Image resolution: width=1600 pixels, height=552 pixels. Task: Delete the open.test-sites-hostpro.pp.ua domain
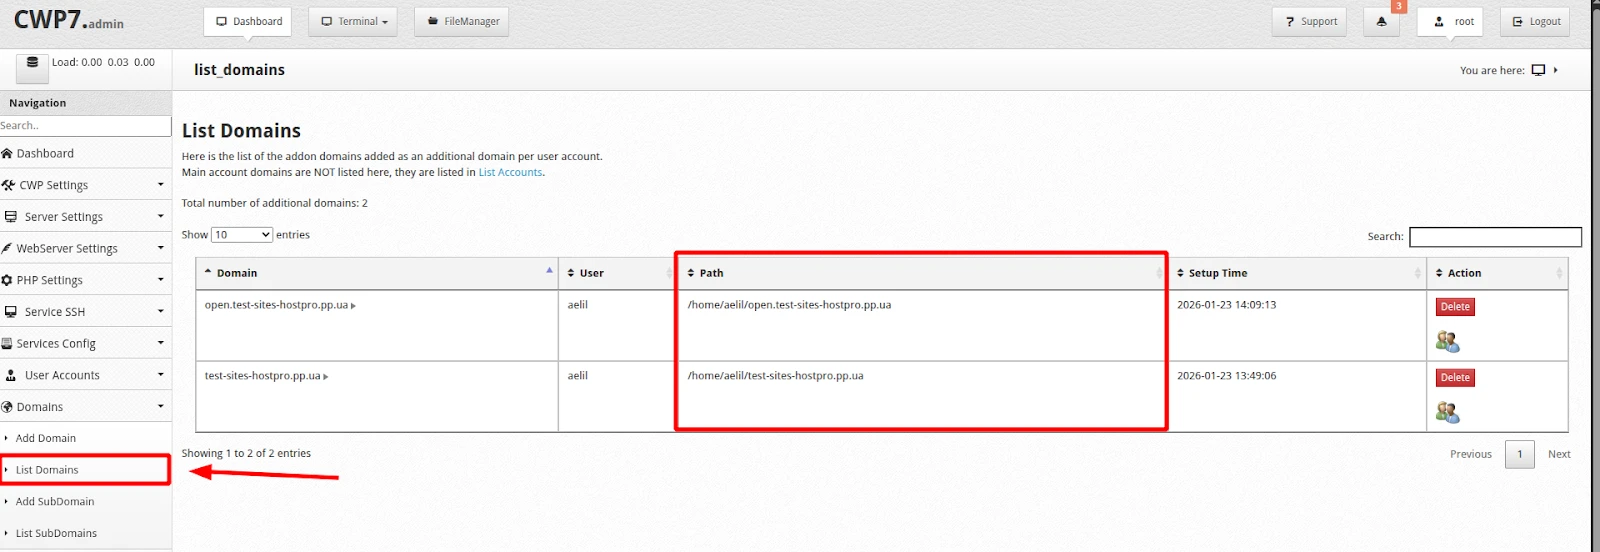click(1455, 307)
